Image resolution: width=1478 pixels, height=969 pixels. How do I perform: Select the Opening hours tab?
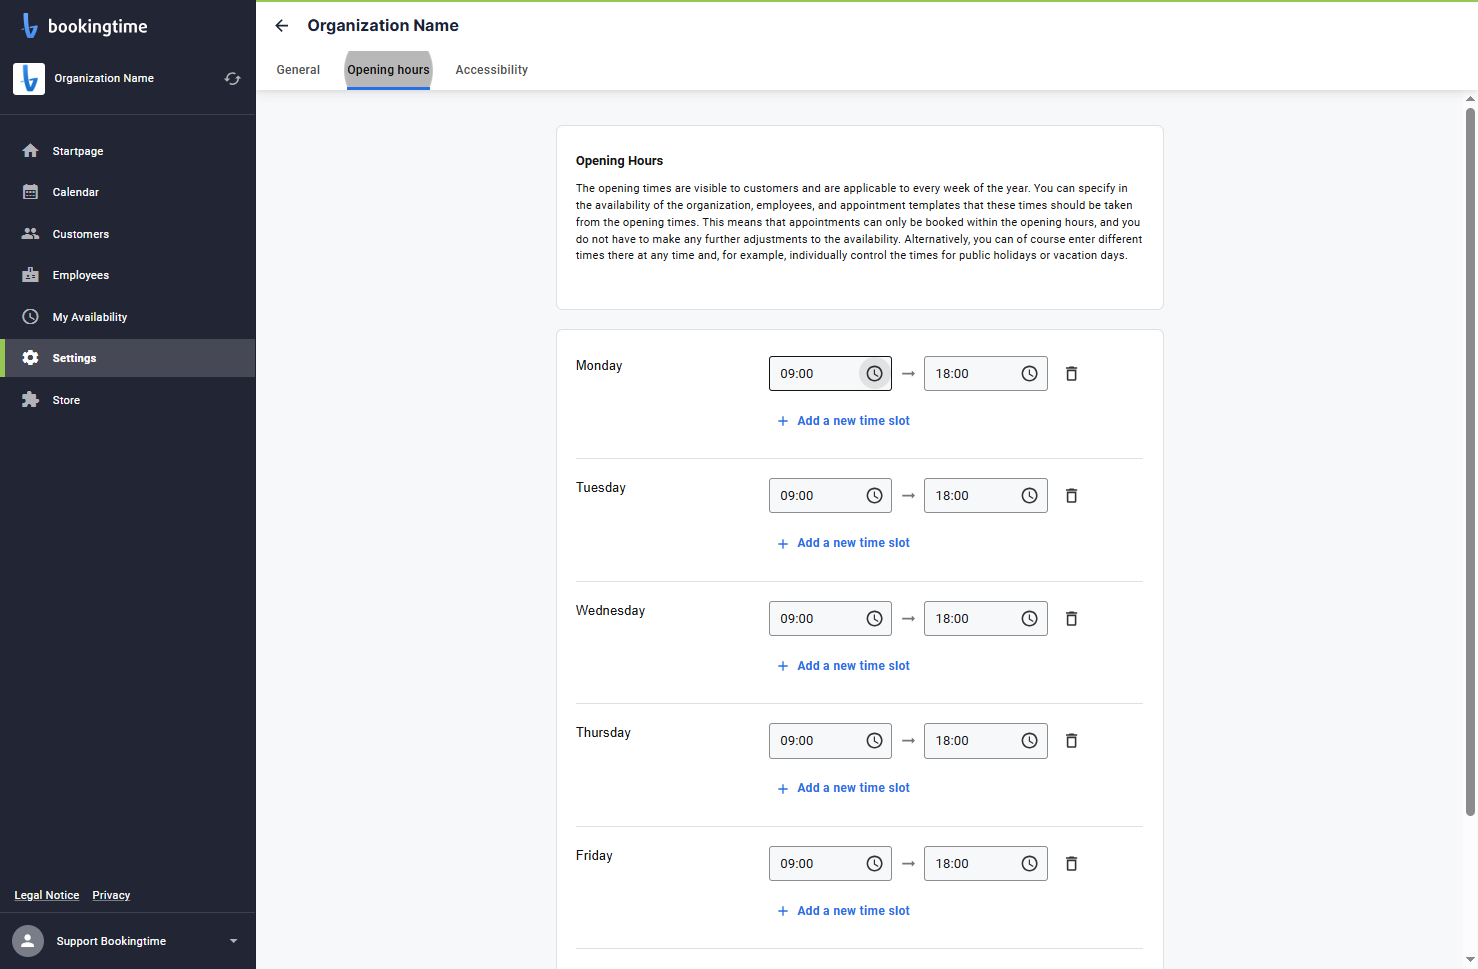coord(388,70)
